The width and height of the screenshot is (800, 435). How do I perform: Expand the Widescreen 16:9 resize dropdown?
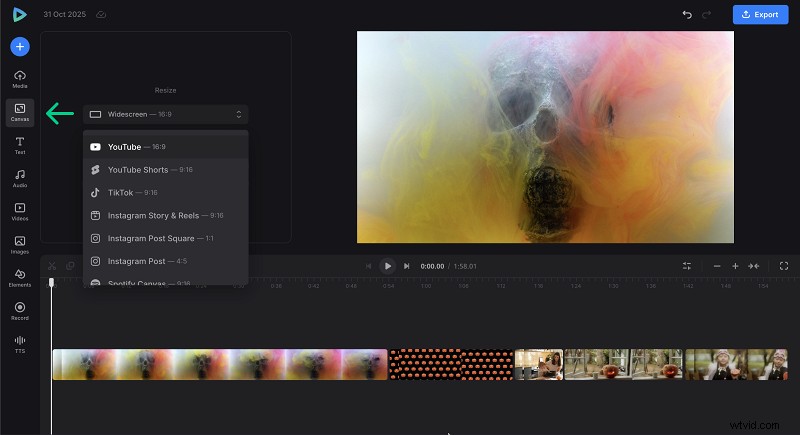[x=165, y=114]
